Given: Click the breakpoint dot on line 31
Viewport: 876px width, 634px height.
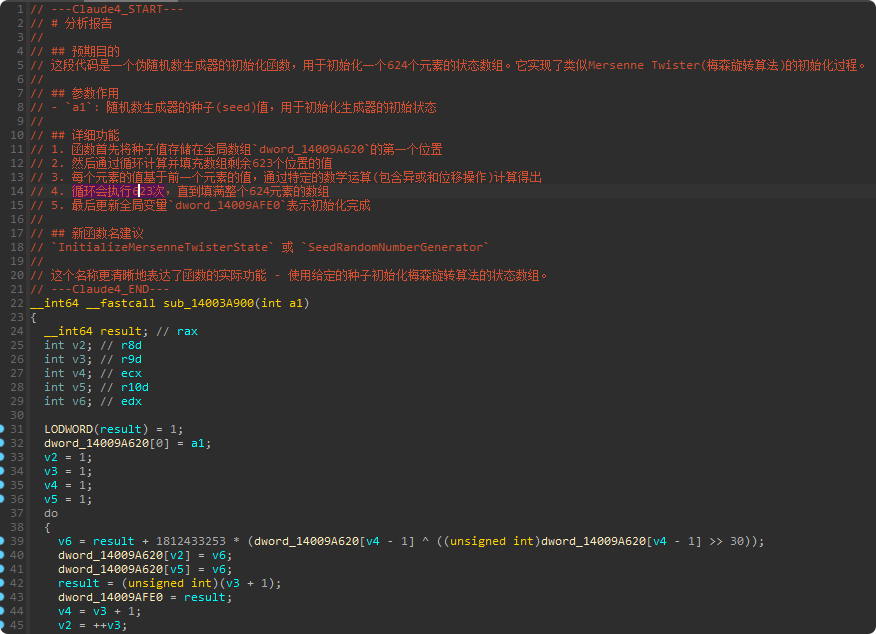Looking at the screenshot, I should (4, 429).
